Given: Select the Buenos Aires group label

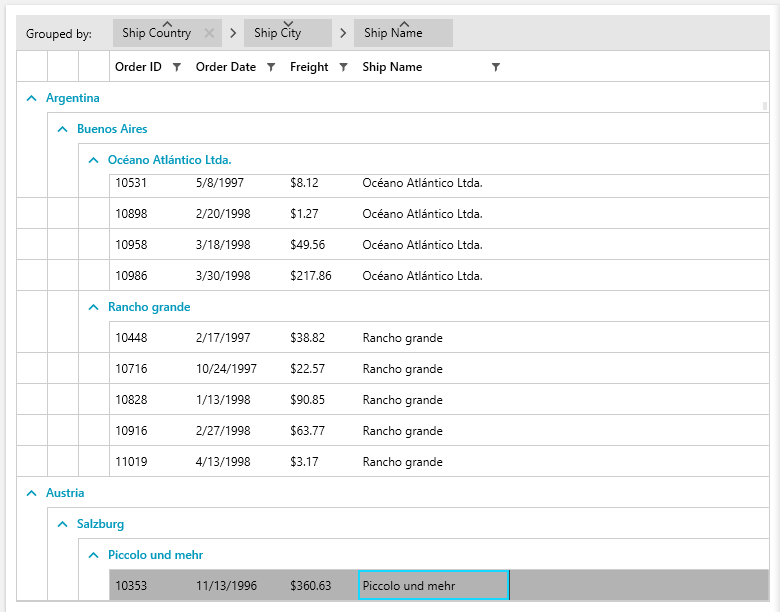Looking at the screenshot, I should (112, 129).
